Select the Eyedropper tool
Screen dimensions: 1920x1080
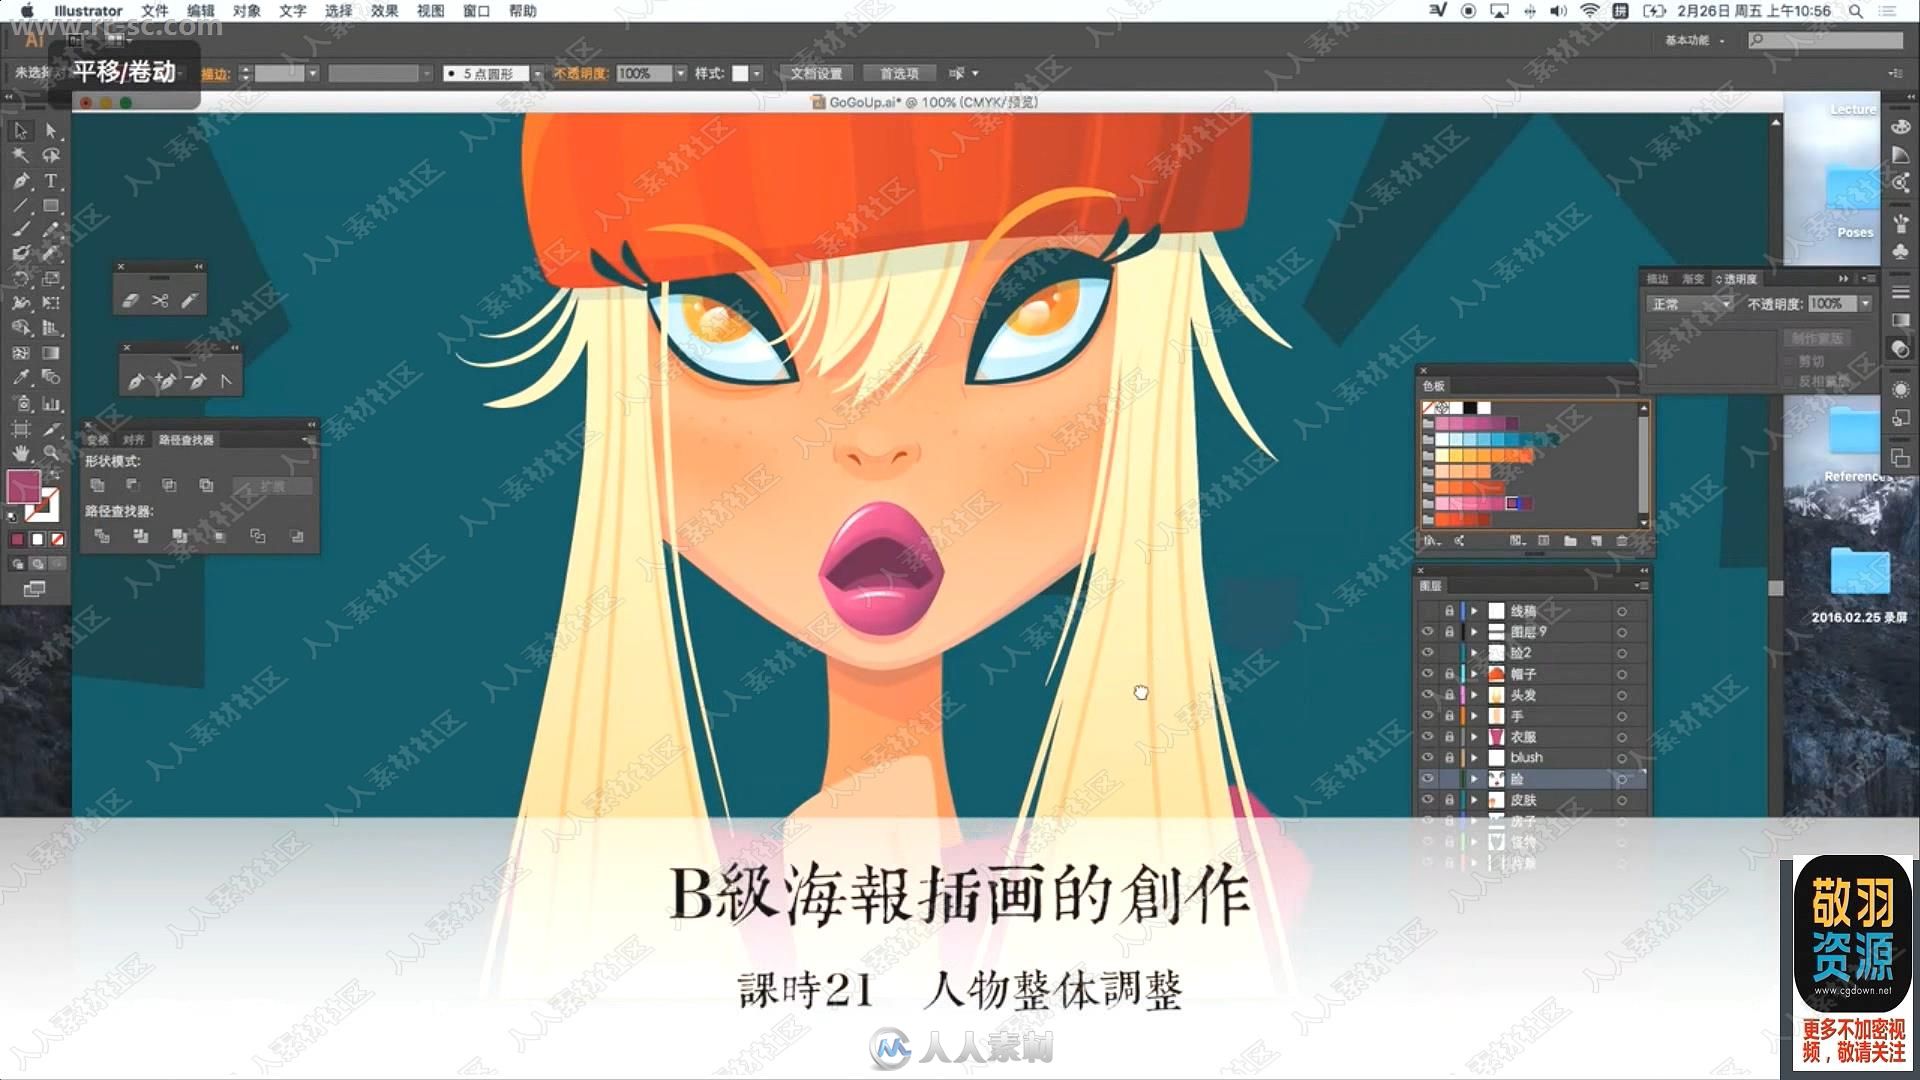pos(21,378)
